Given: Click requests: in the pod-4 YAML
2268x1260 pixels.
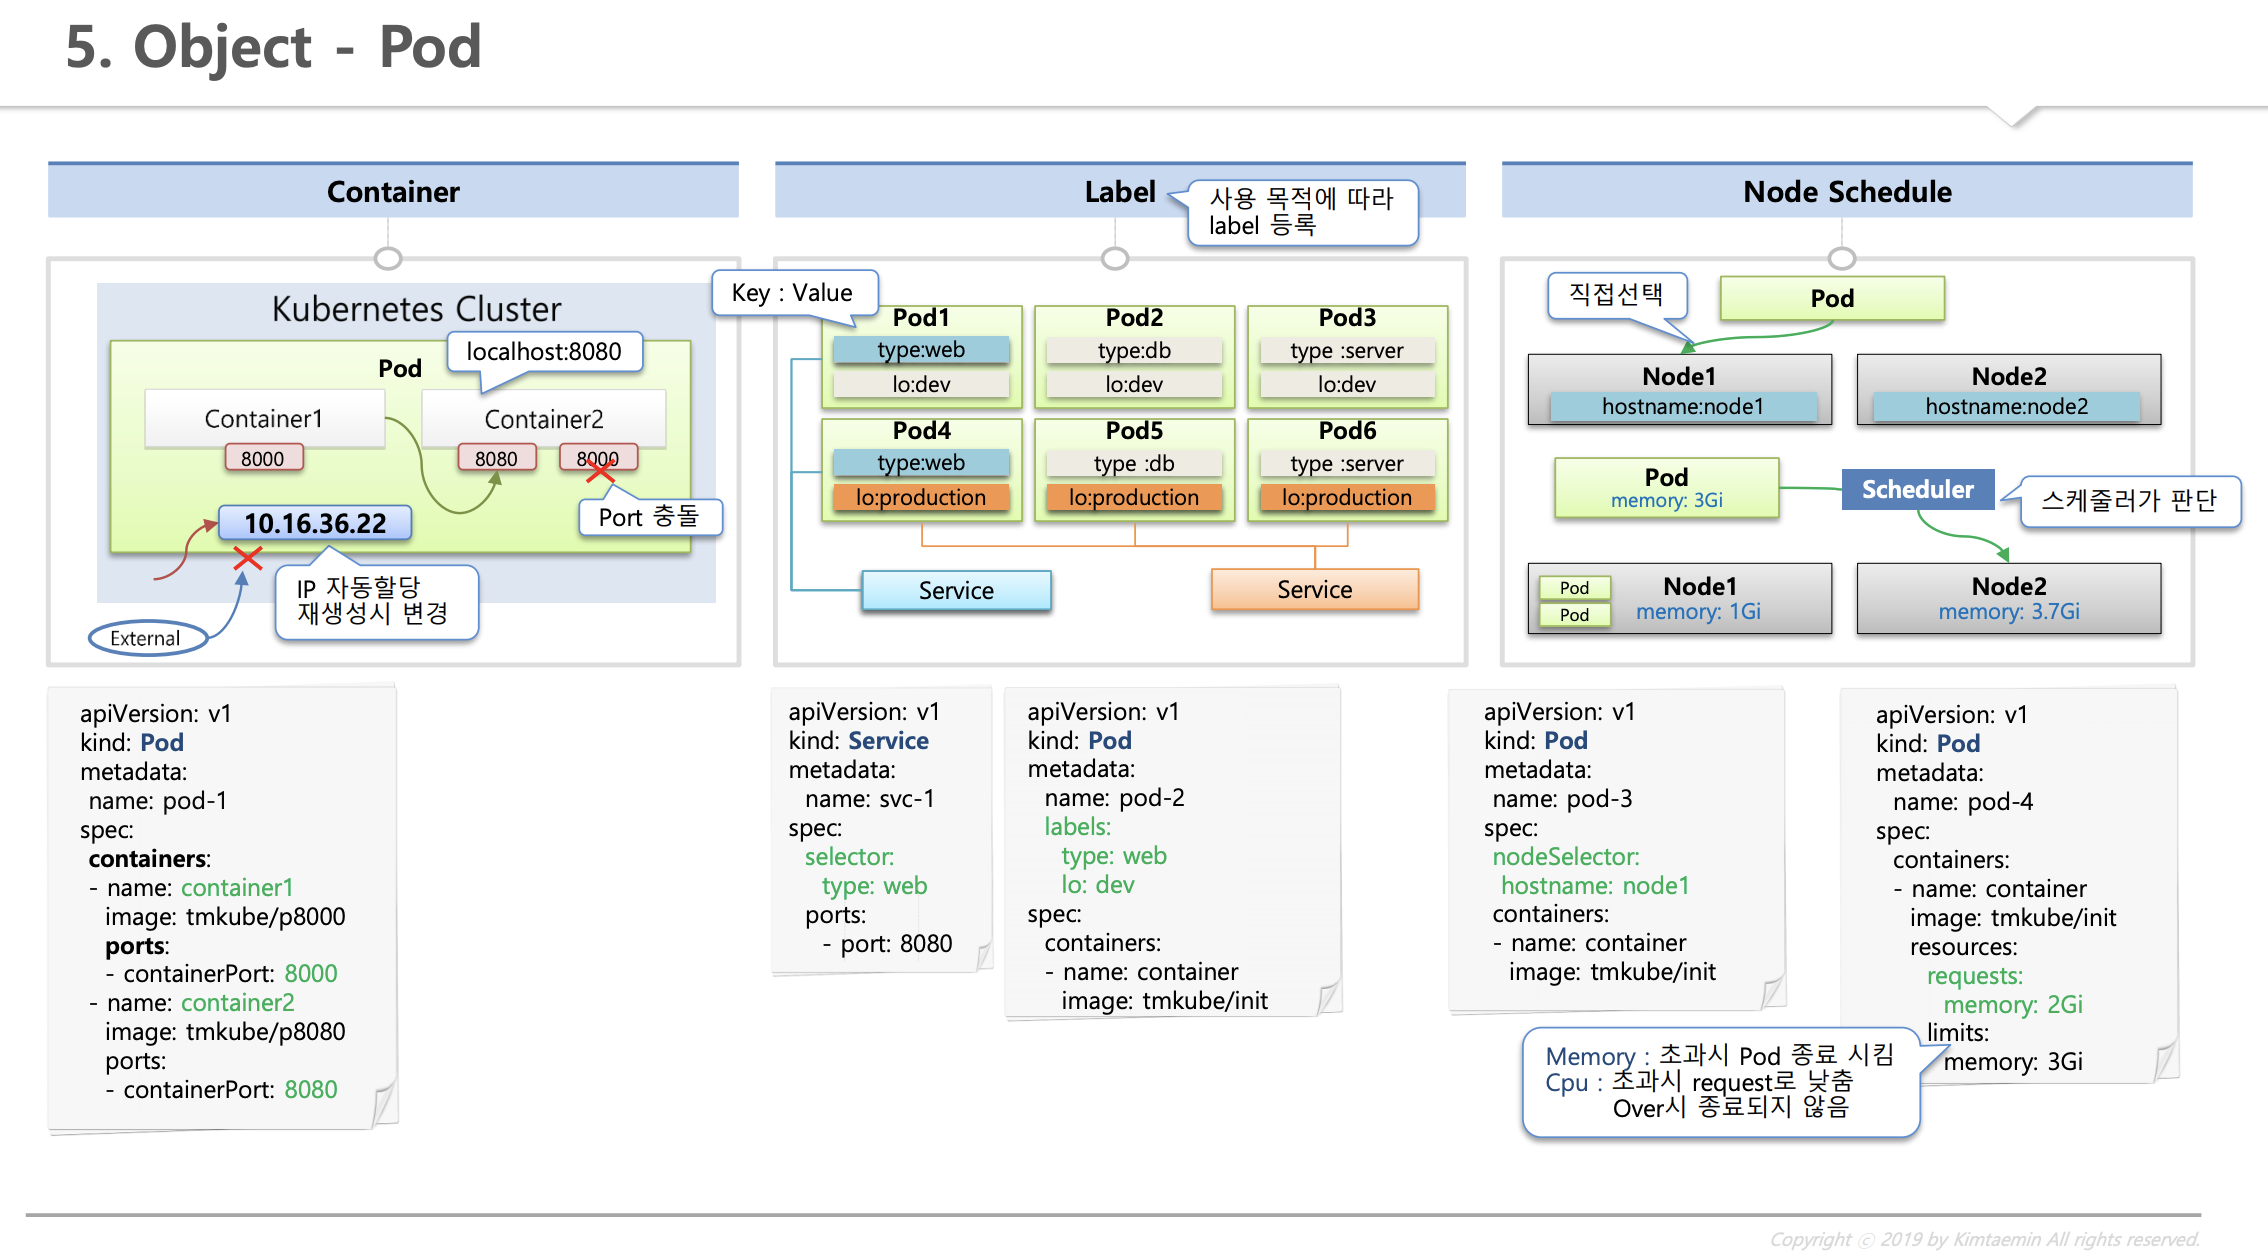Looking at the screenshot, I should click(x=1975, y=976).
